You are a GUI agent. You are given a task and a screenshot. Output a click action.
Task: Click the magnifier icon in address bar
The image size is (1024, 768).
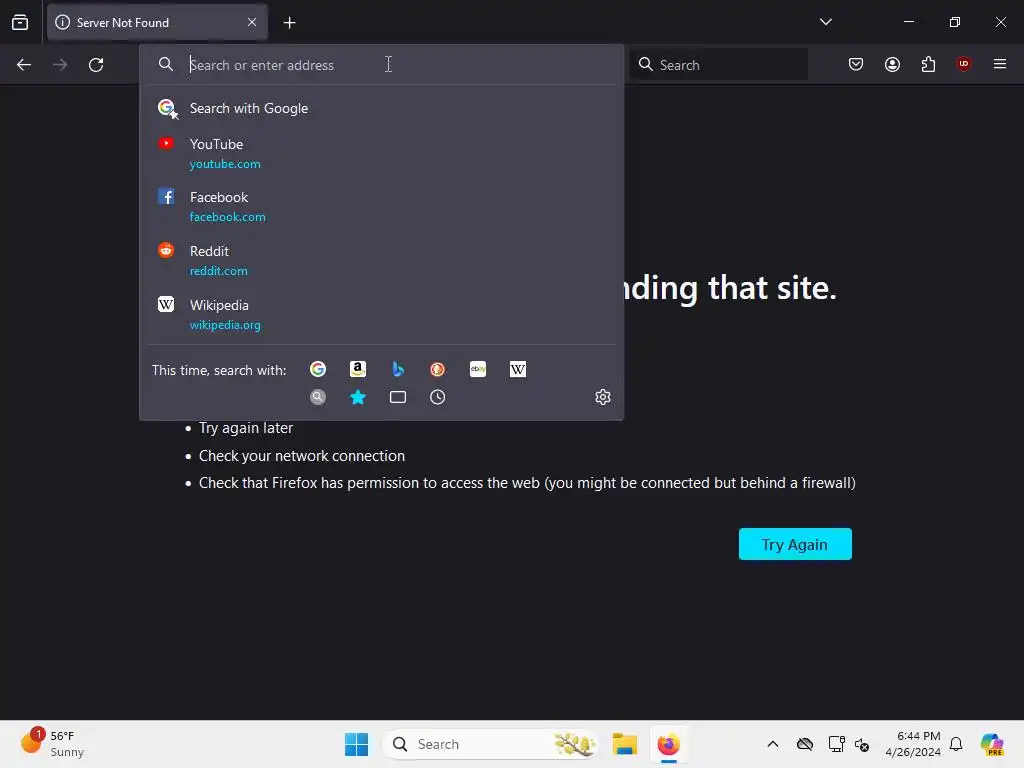coord(166,64)
